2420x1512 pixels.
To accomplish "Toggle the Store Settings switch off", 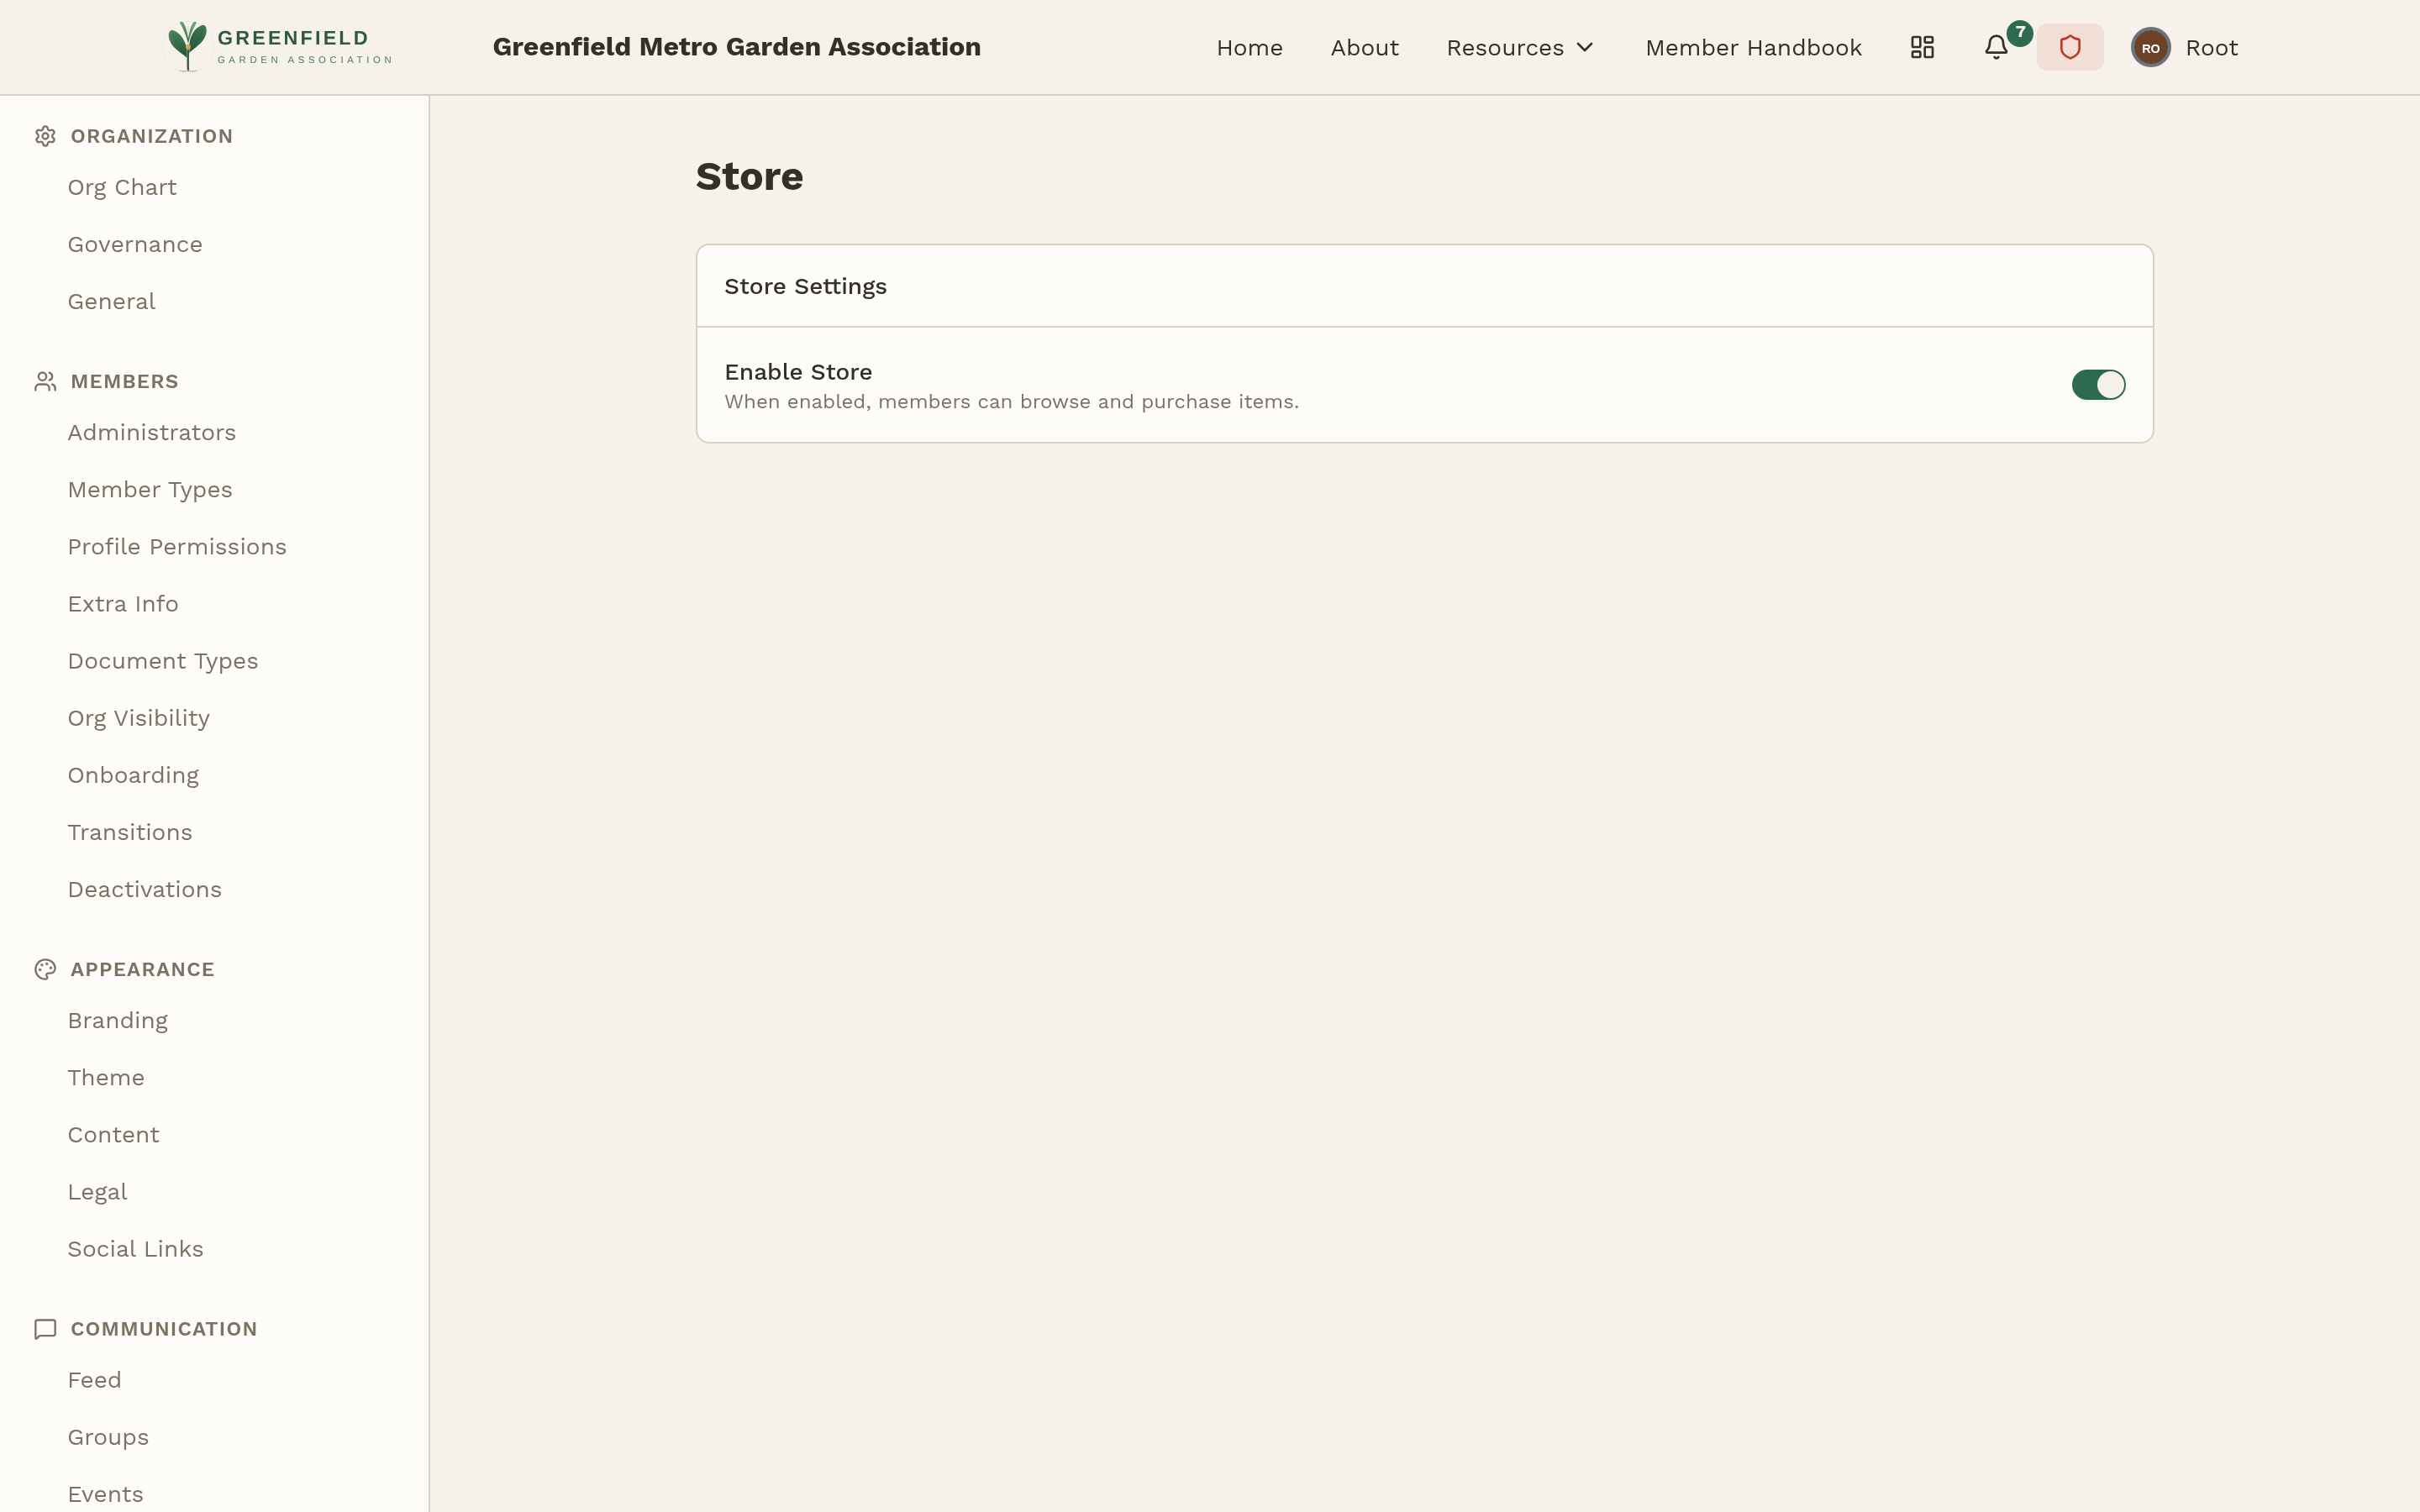I will coord(2097,384).
